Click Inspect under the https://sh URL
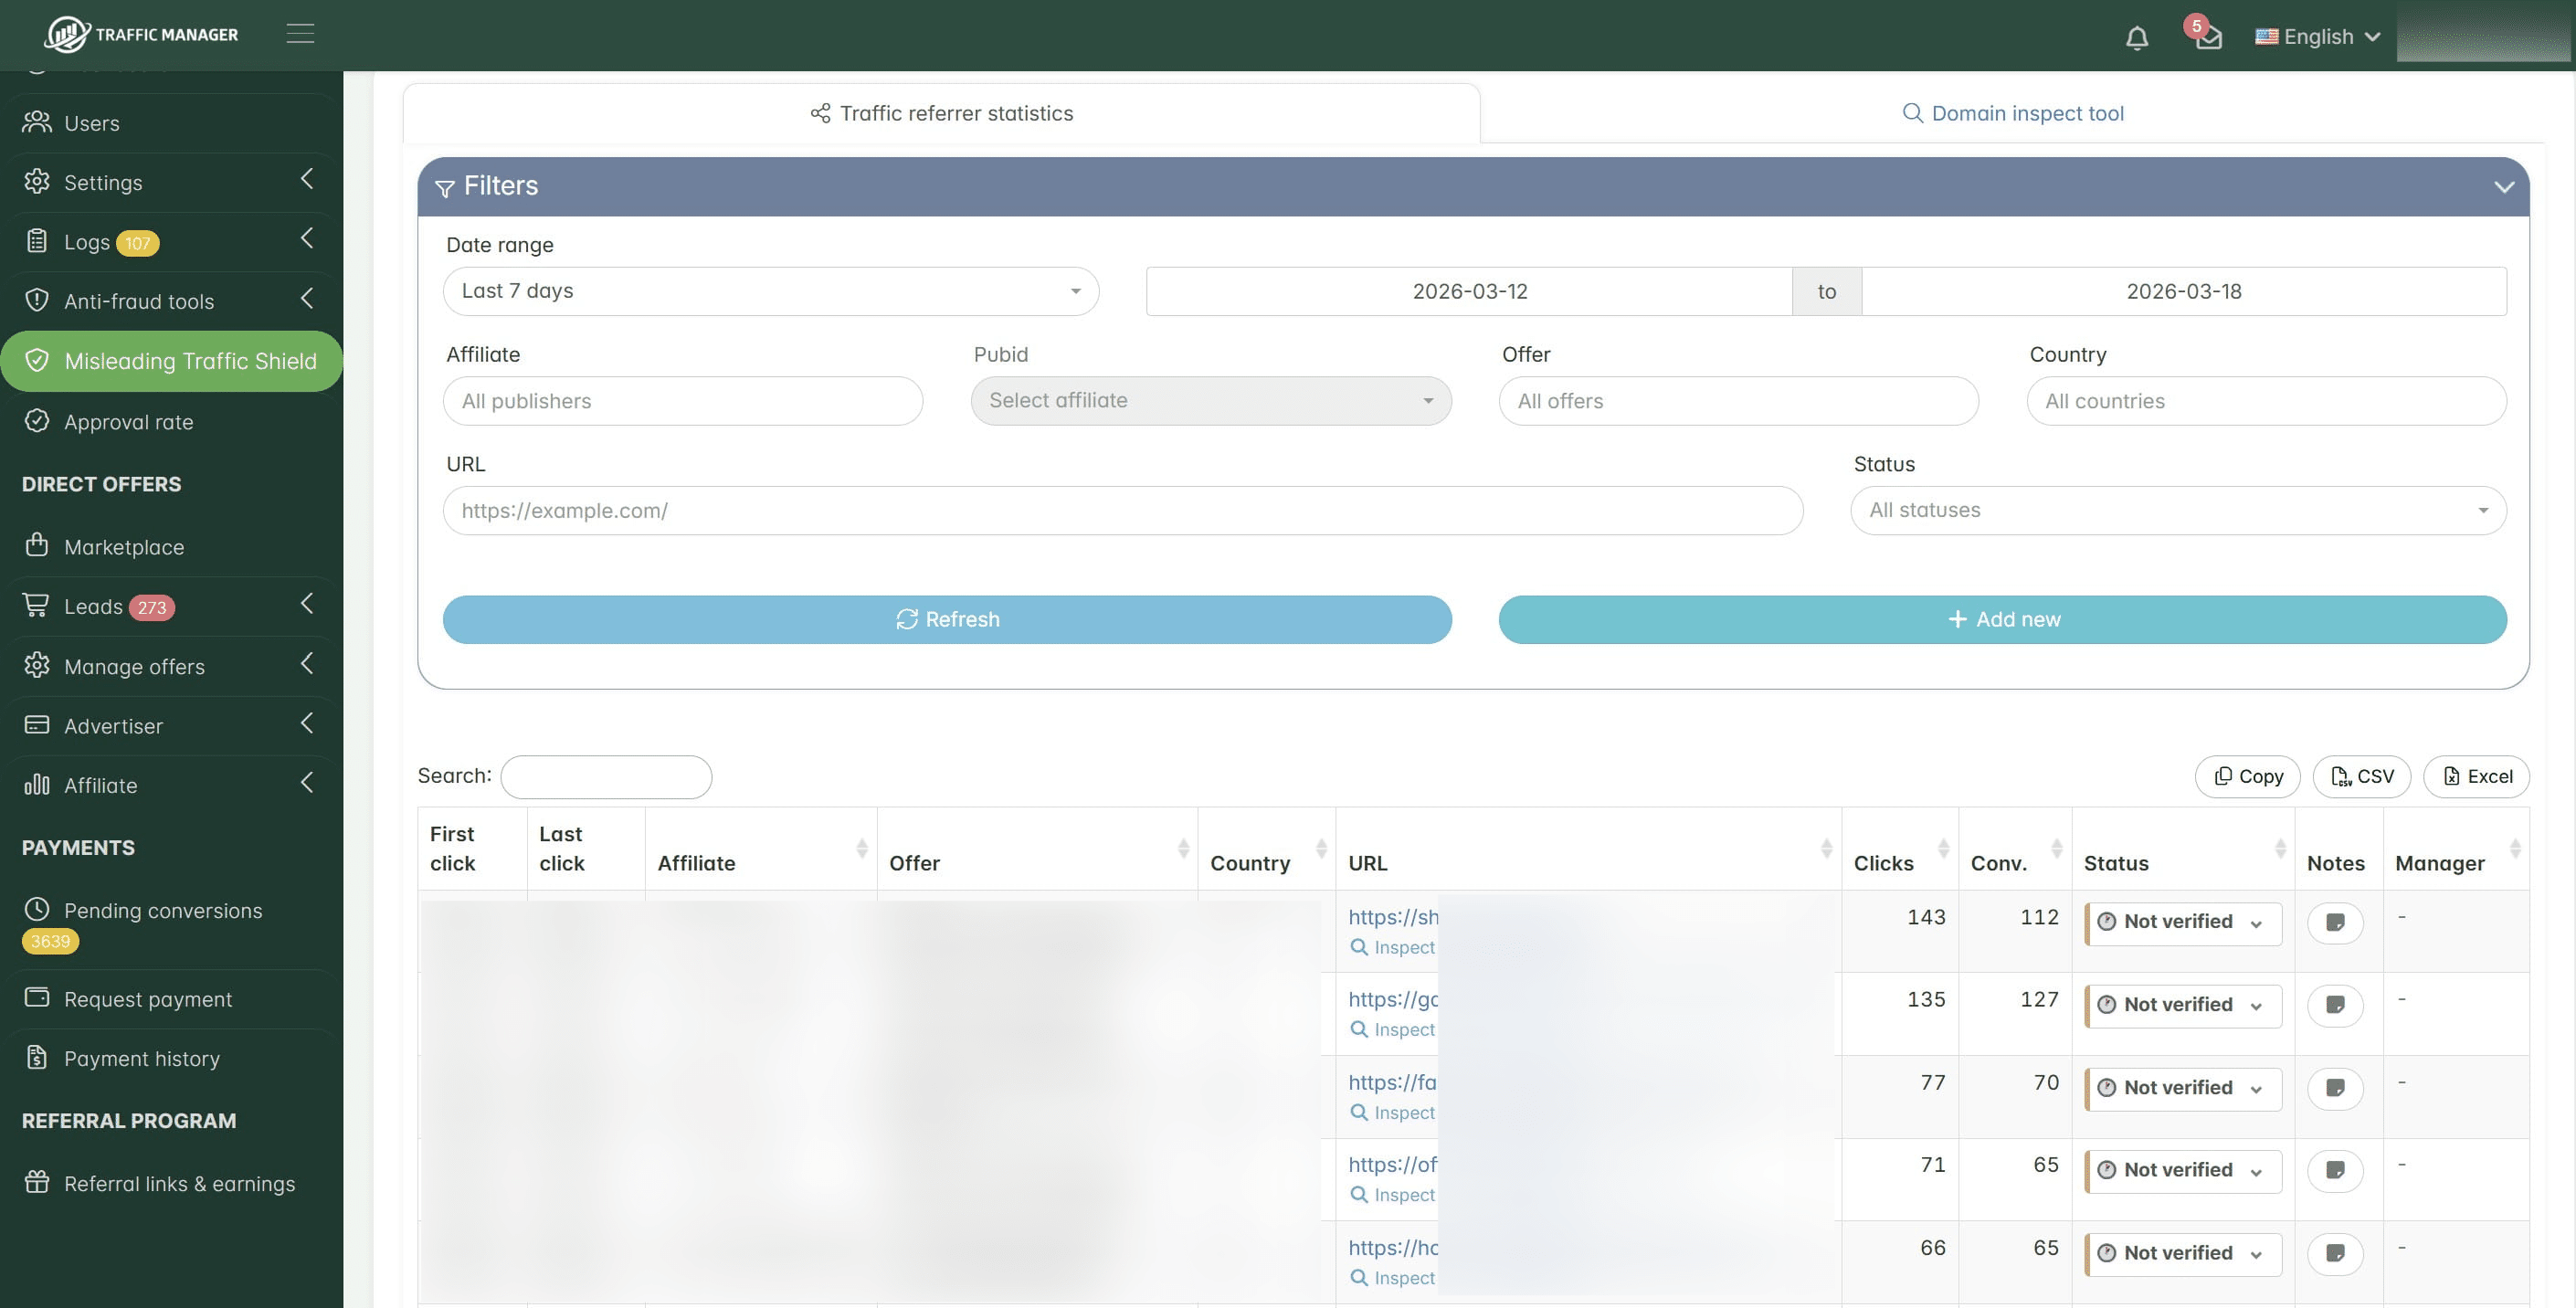This screenshot has height=1308, width=2576. 1392,947
